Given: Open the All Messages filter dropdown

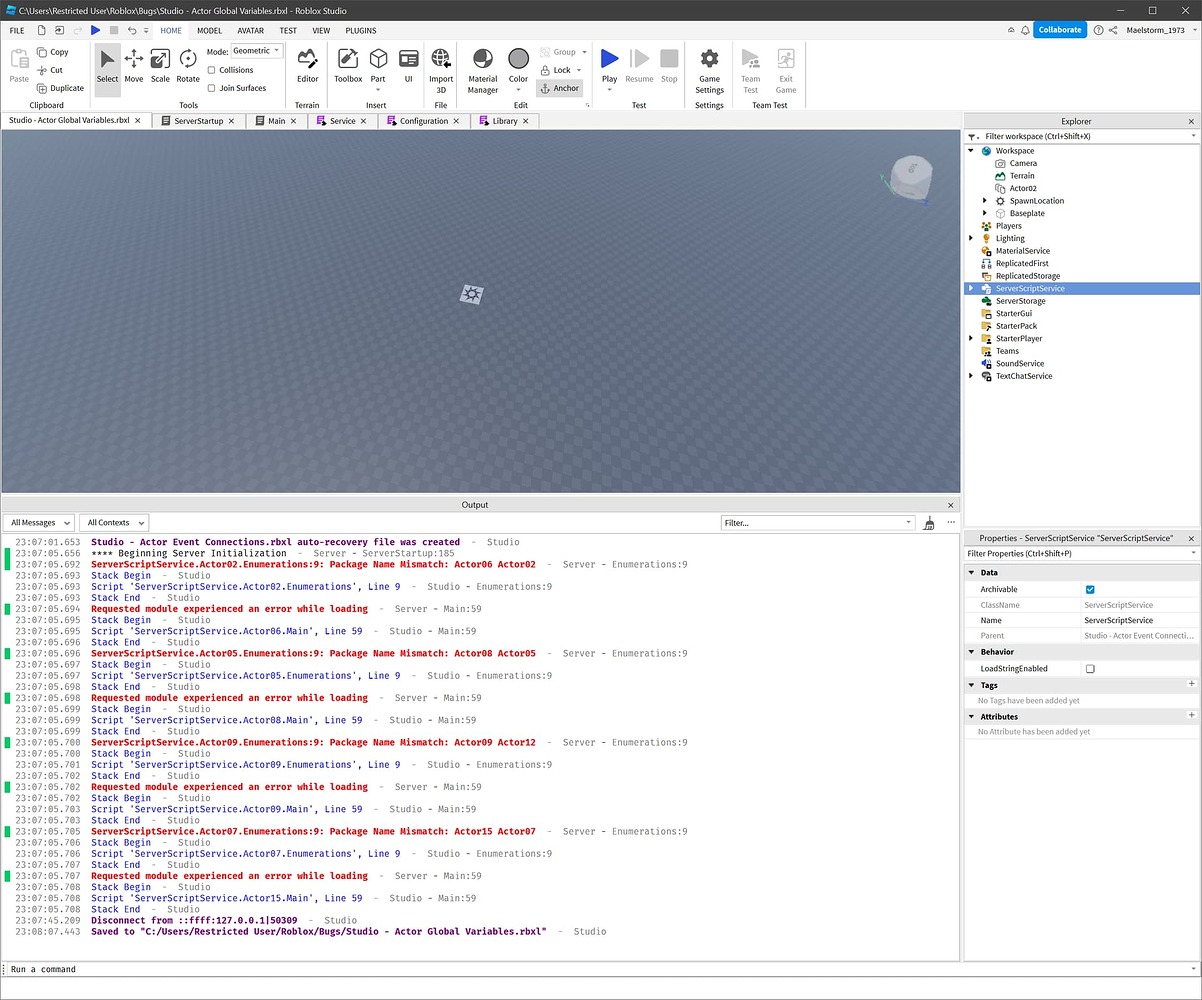Looking at the screenshot, I should [39, 522].
